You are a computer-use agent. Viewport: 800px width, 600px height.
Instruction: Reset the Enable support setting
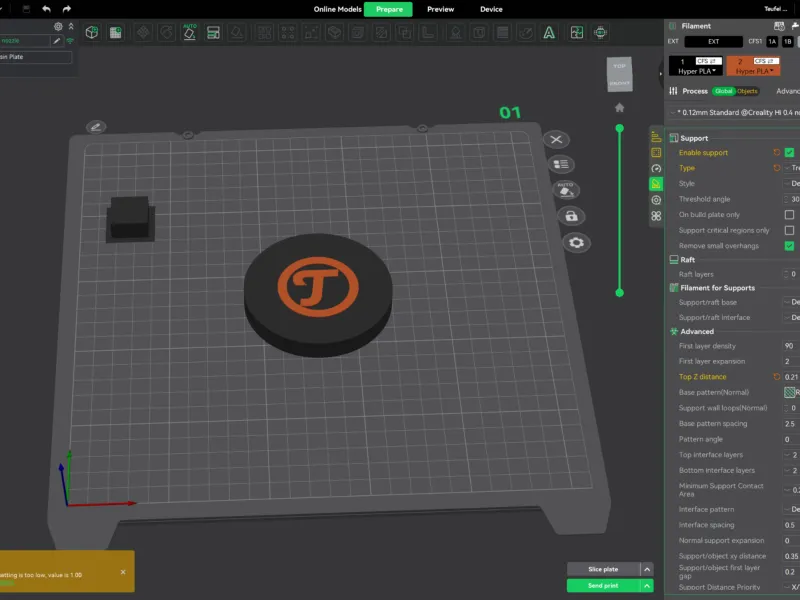[777, 153]
